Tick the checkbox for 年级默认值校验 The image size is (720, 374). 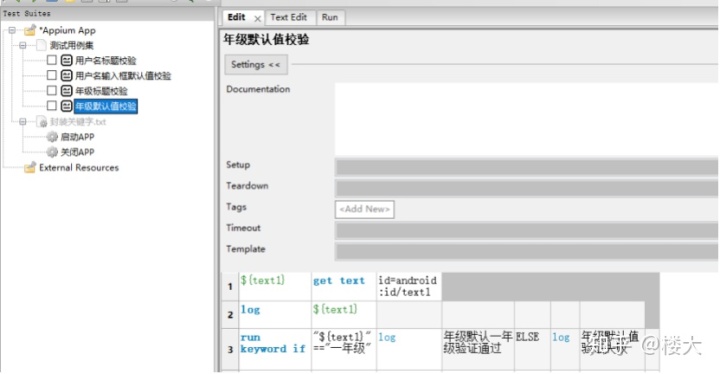[x=52, y=106]
